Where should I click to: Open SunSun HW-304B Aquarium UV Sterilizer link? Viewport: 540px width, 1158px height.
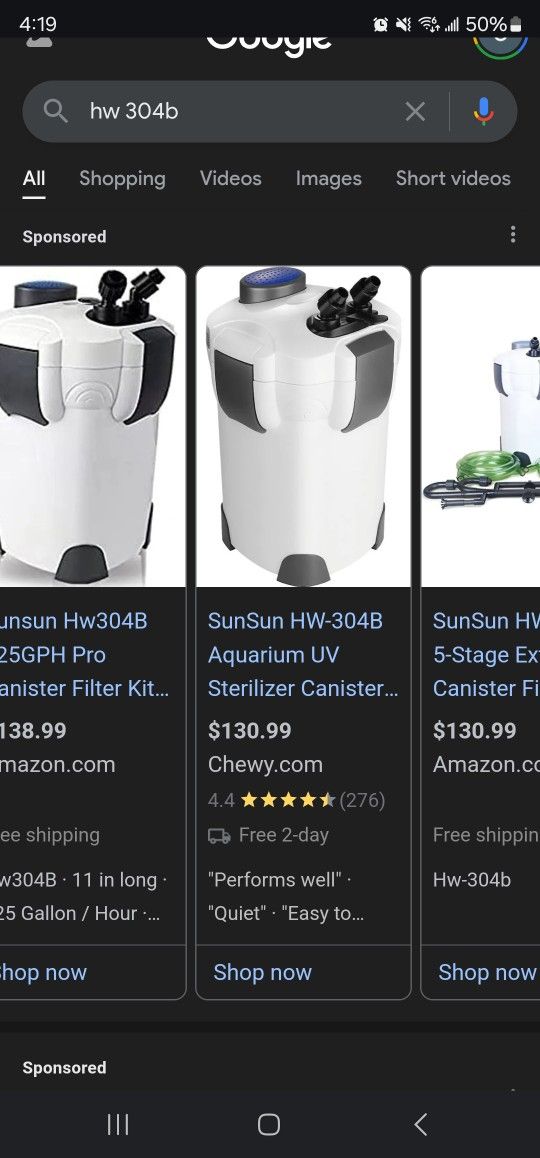click(x=303, y=654)
